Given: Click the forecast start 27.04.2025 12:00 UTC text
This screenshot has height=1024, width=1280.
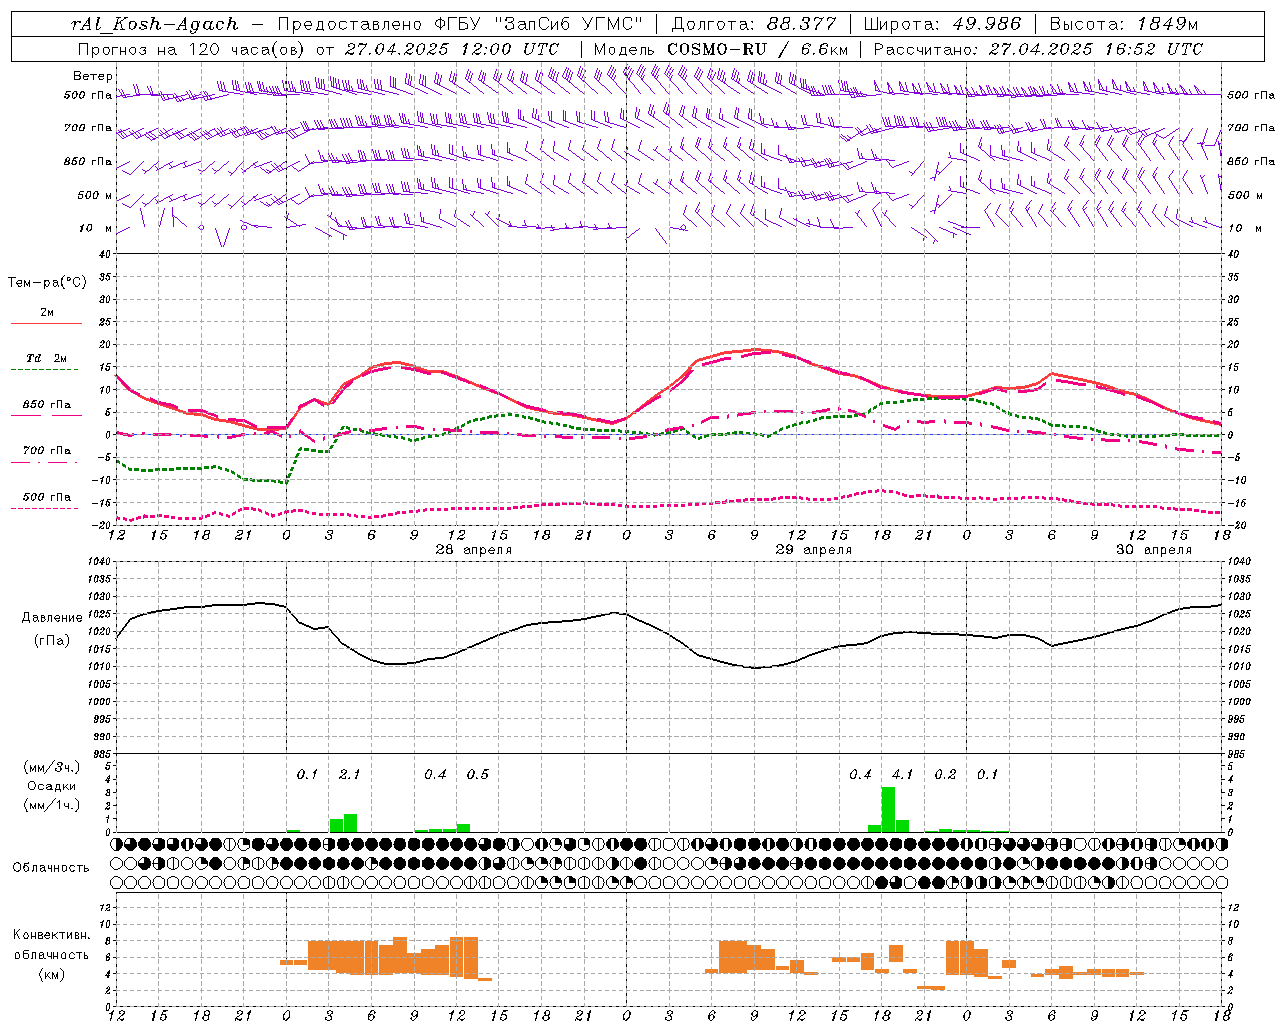Looking at the screenshot, I should (x=452, y=49).
